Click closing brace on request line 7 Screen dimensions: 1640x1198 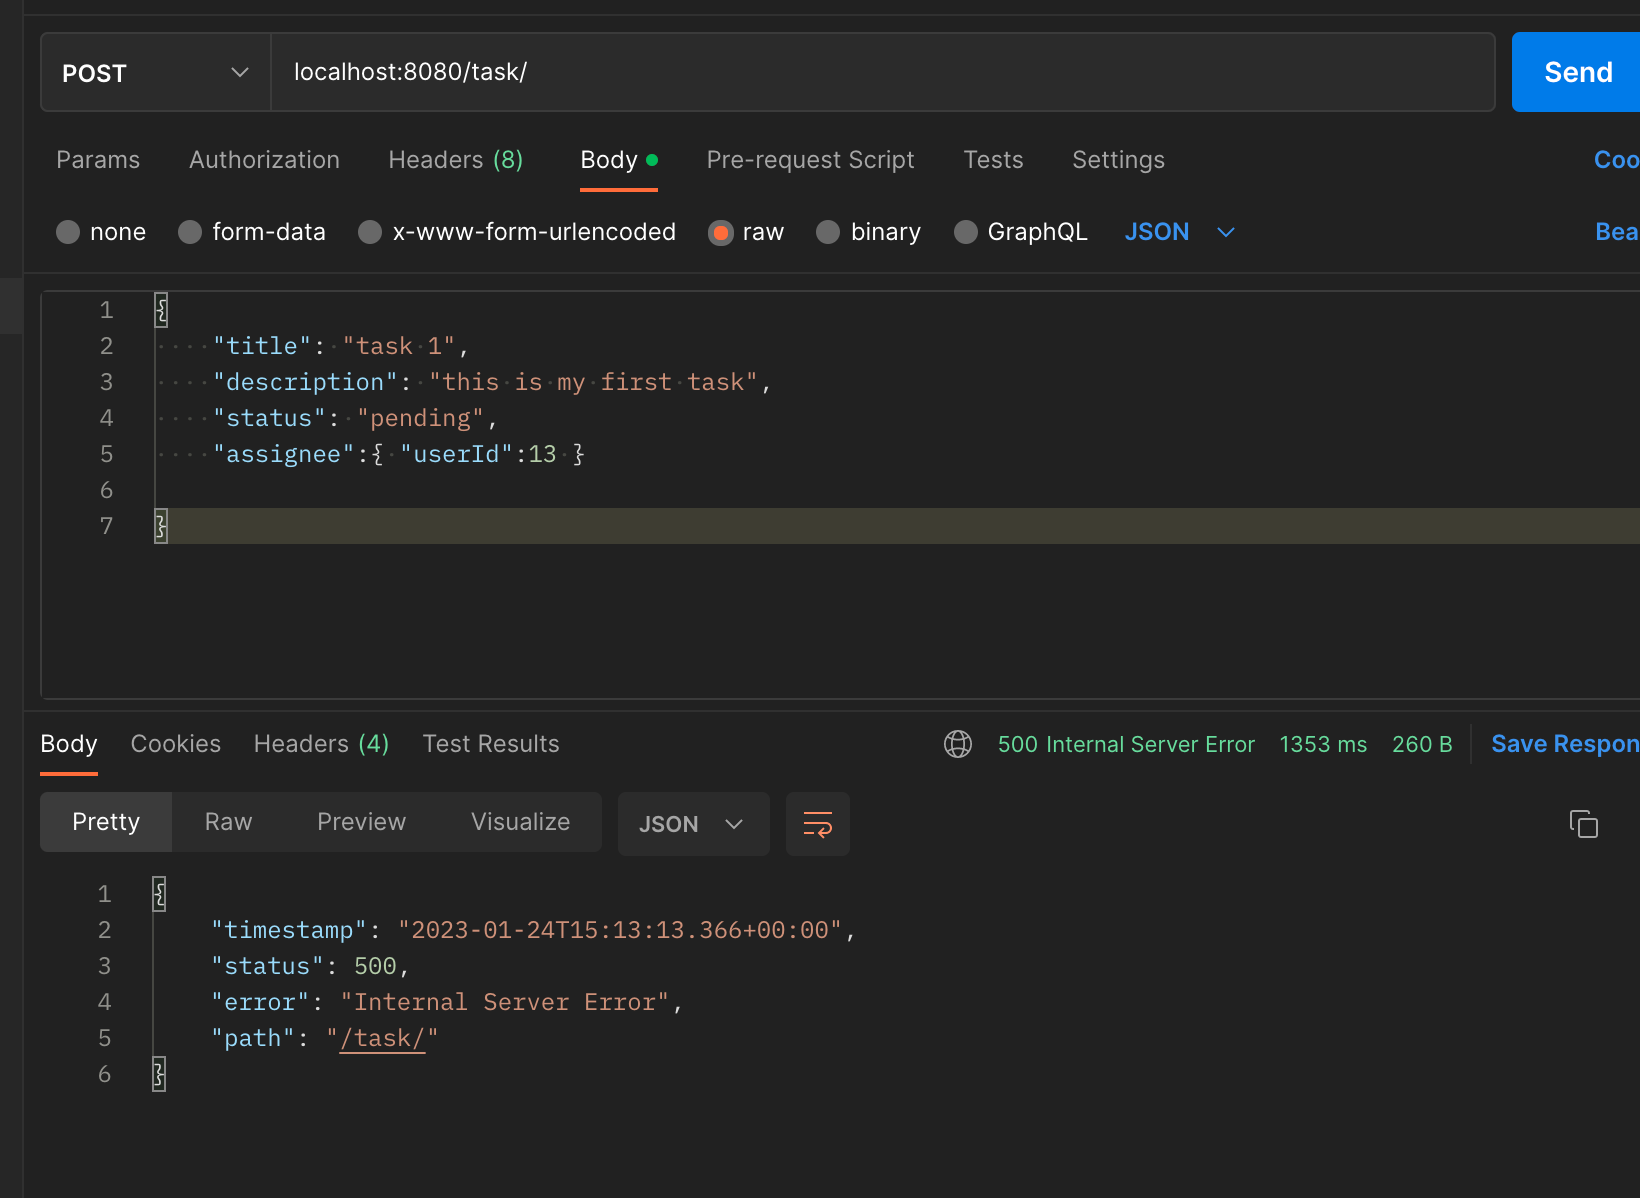pos(161,526)
